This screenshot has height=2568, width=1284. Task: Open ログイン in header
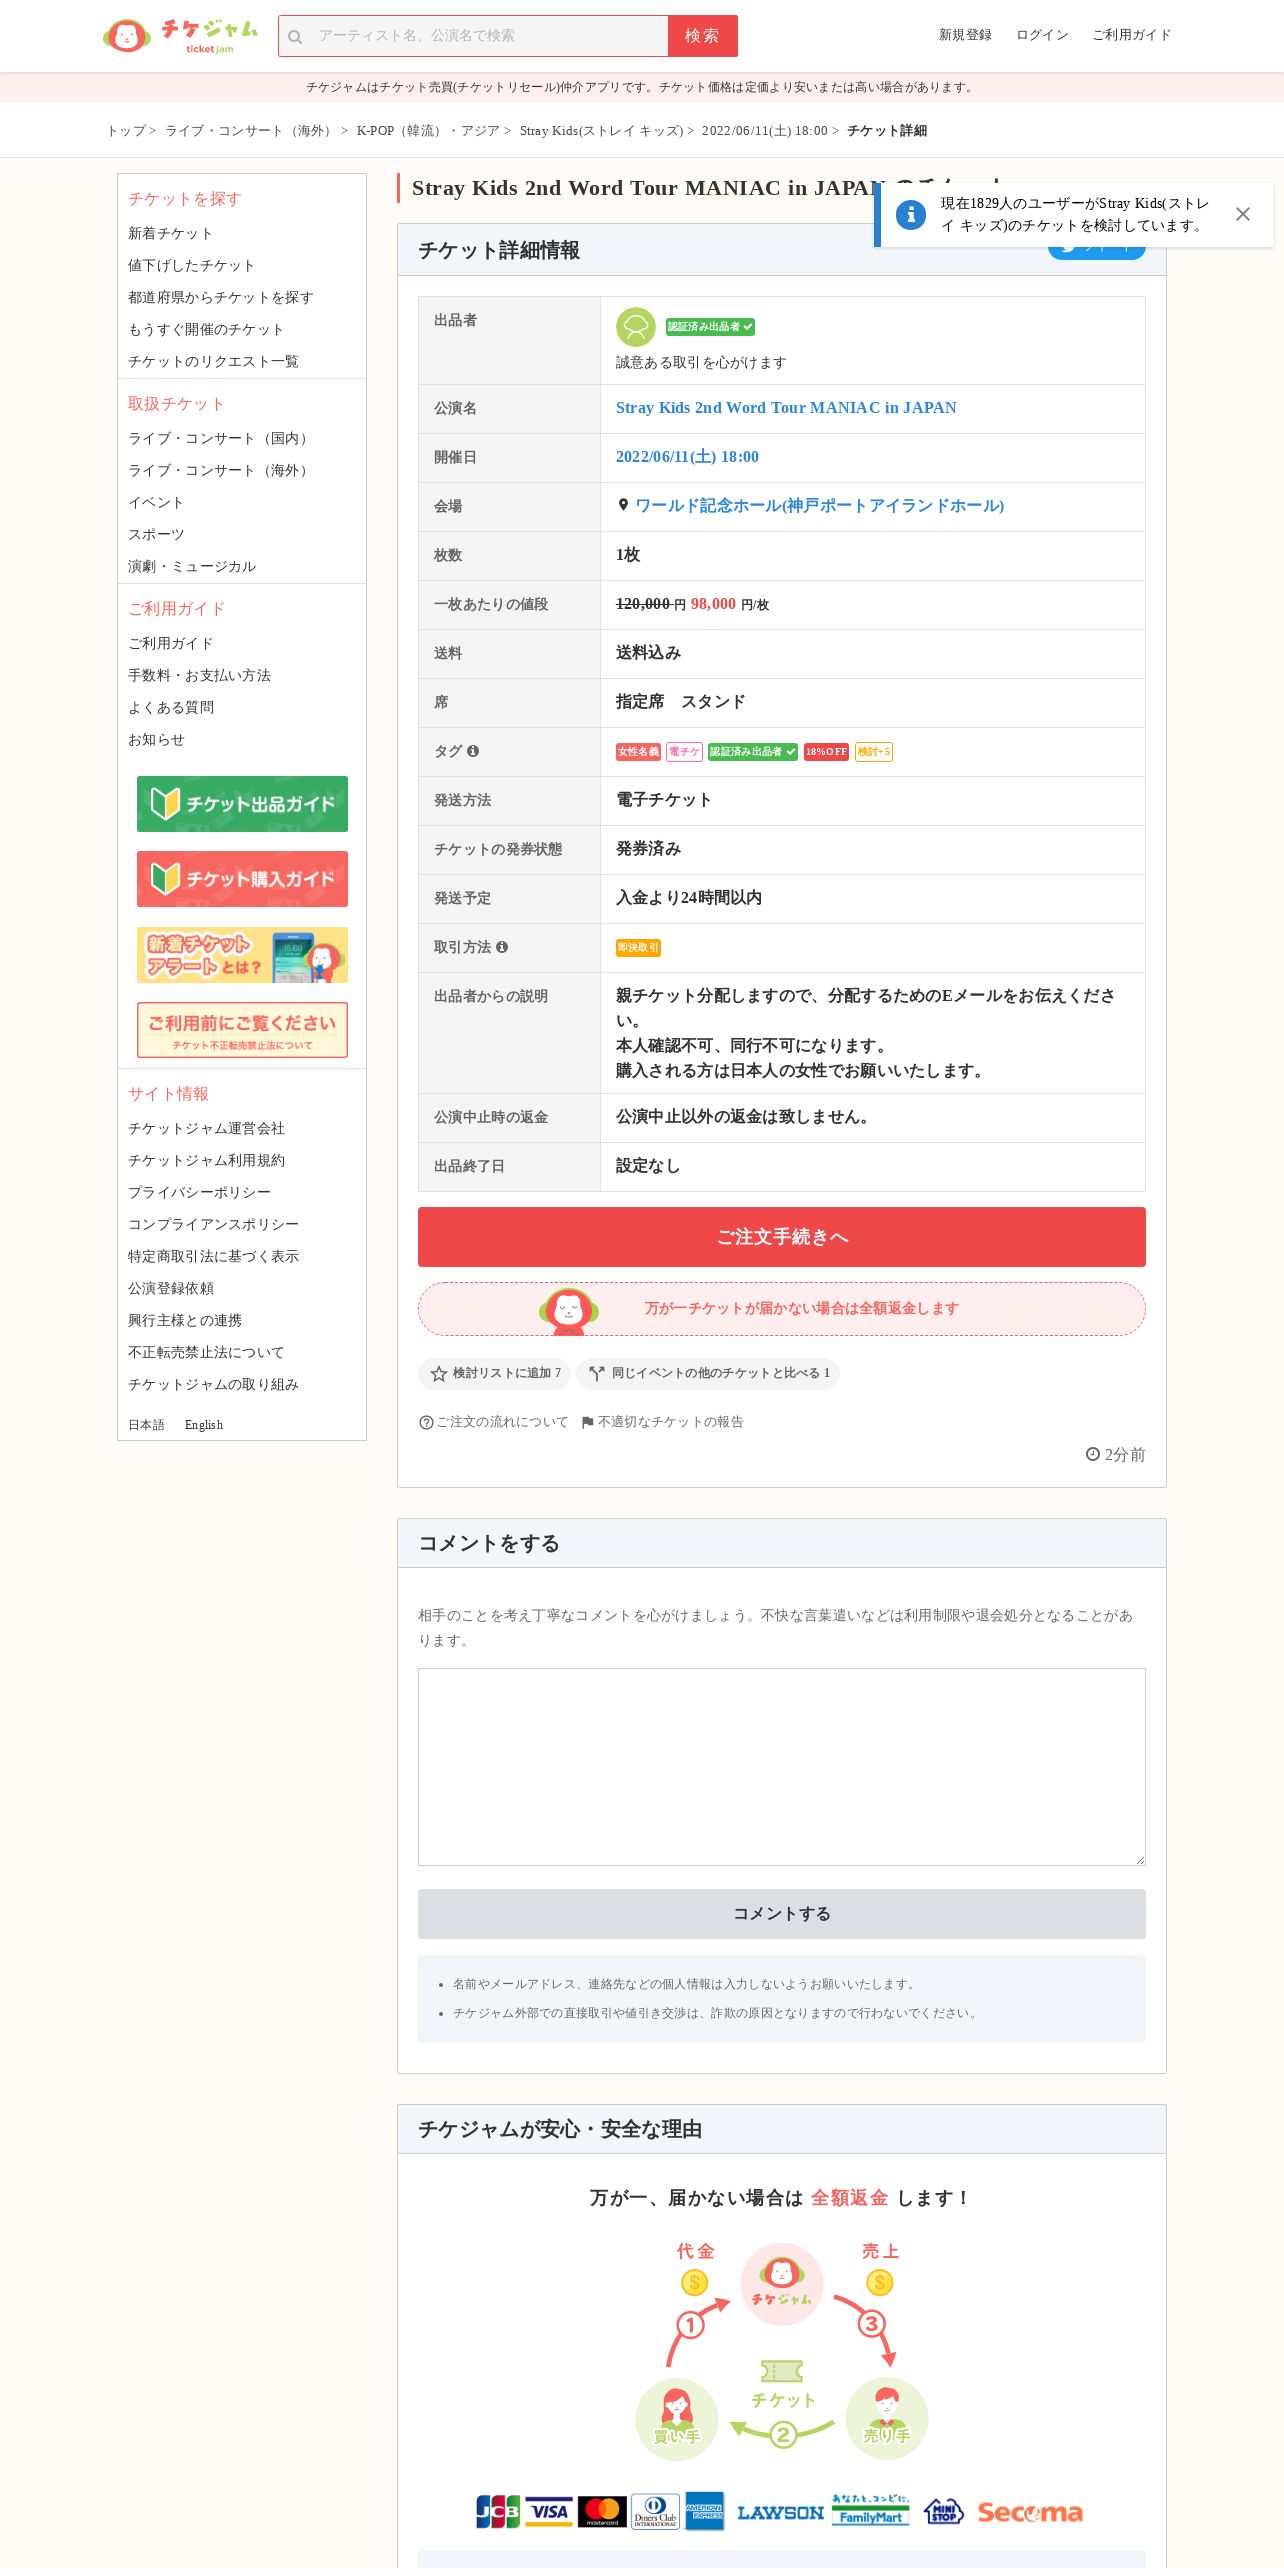(x=1042, y=35)
